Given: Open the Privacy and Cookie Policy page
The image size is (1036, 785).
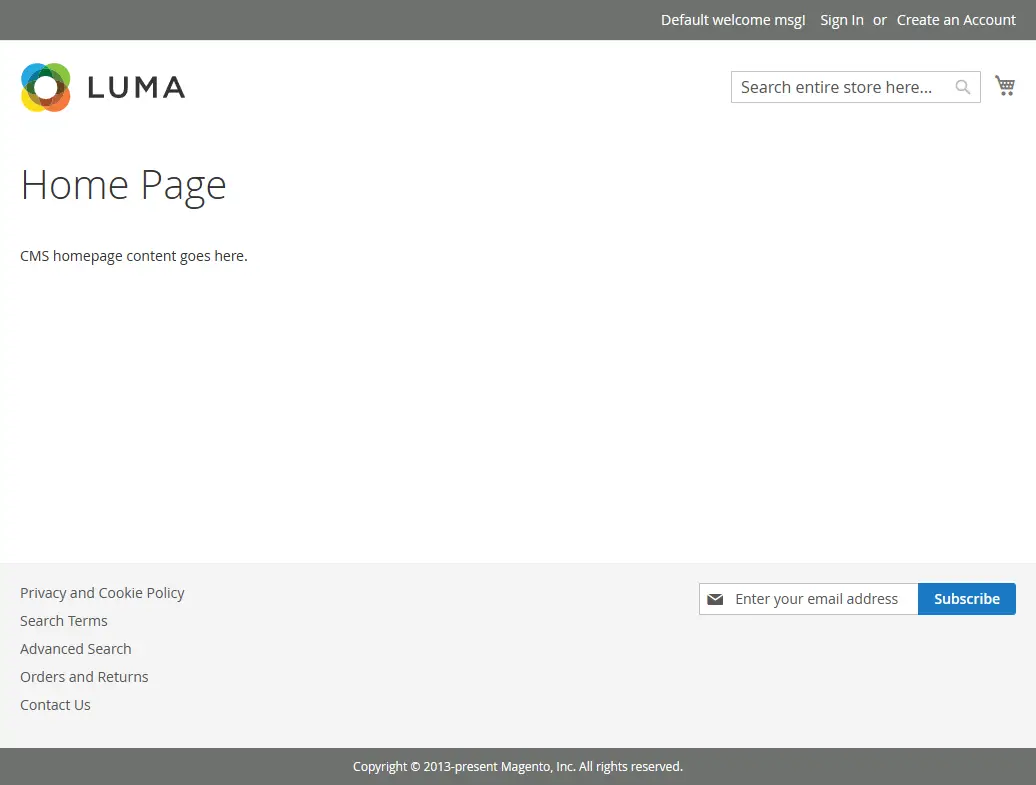Looking at the screenshot, I should (102, 592).
